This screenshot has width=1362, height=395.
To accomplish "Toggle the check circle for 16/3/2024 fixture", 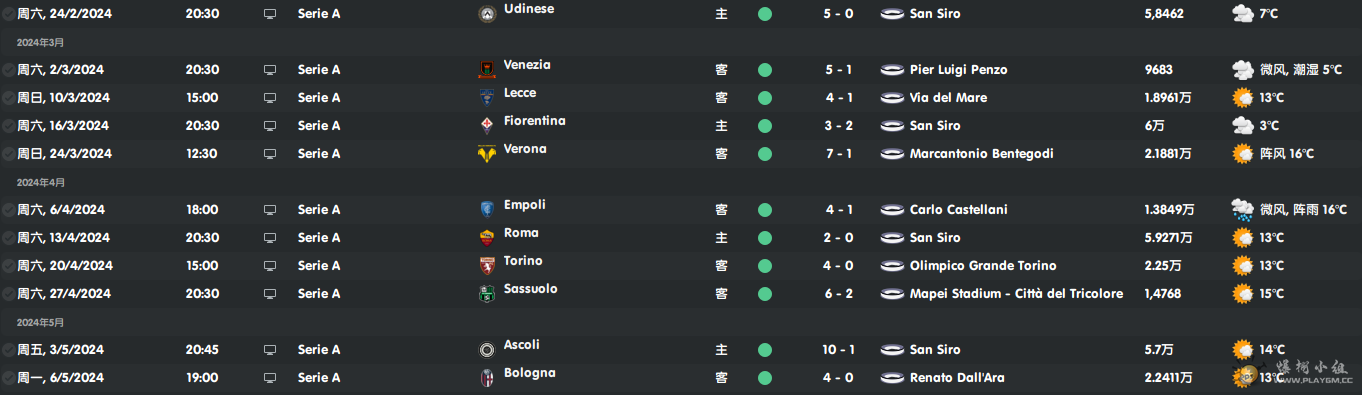I will pyautogui.click(x=8, y=126).
